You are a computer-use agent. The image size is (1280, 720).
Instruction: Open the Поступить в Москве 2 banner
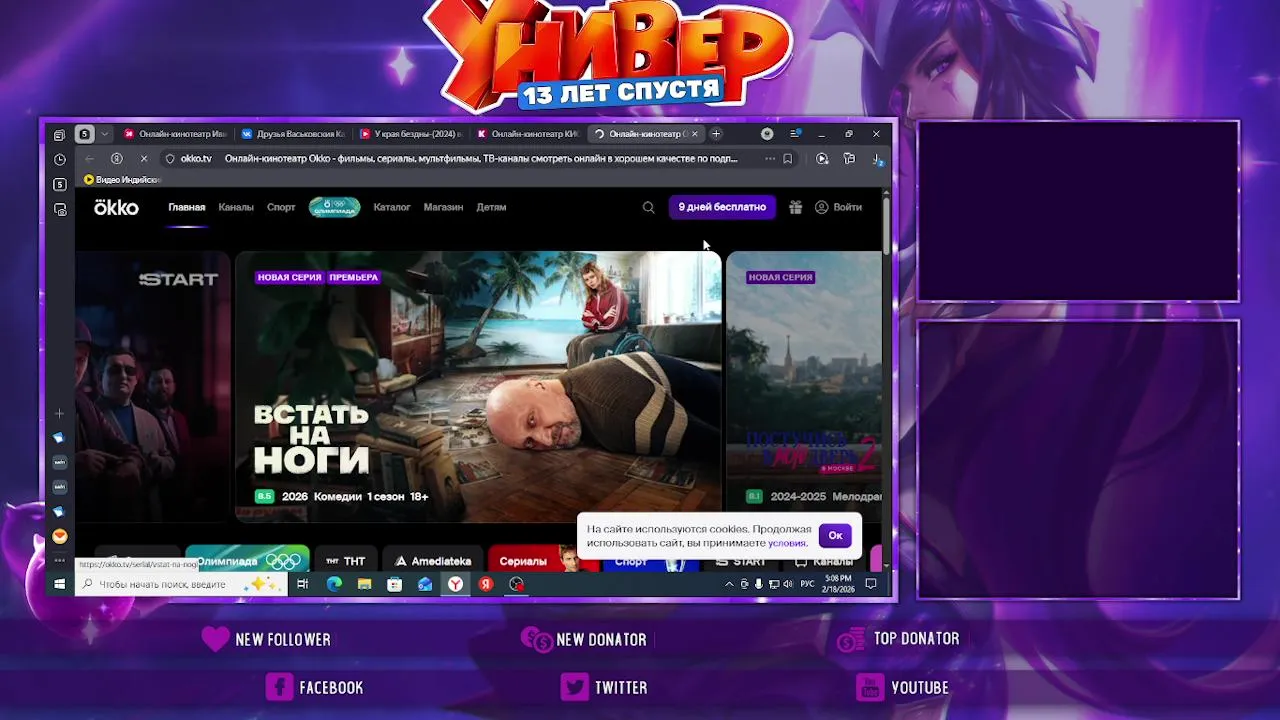(804, 386)
